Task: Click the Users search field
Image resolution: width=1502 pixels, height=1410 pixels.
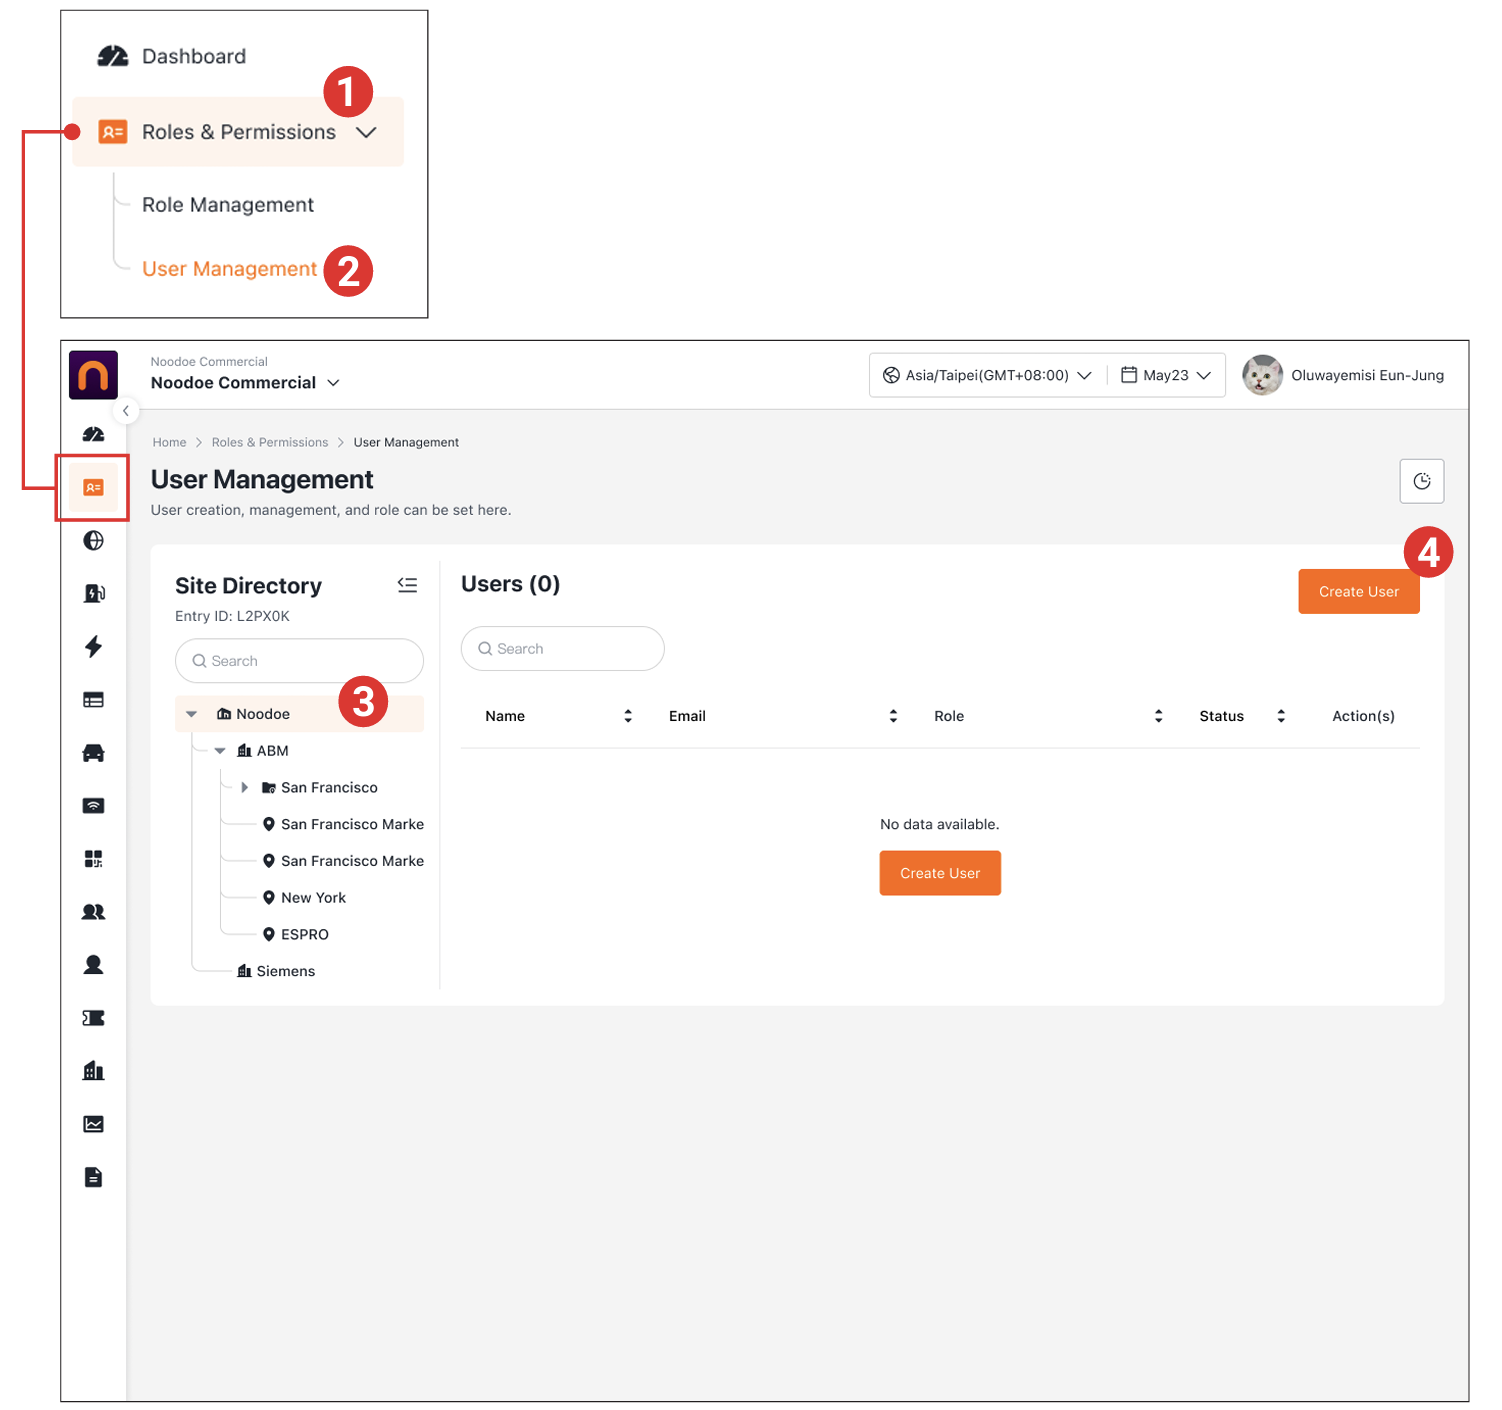Action: (x=563, y=649)
